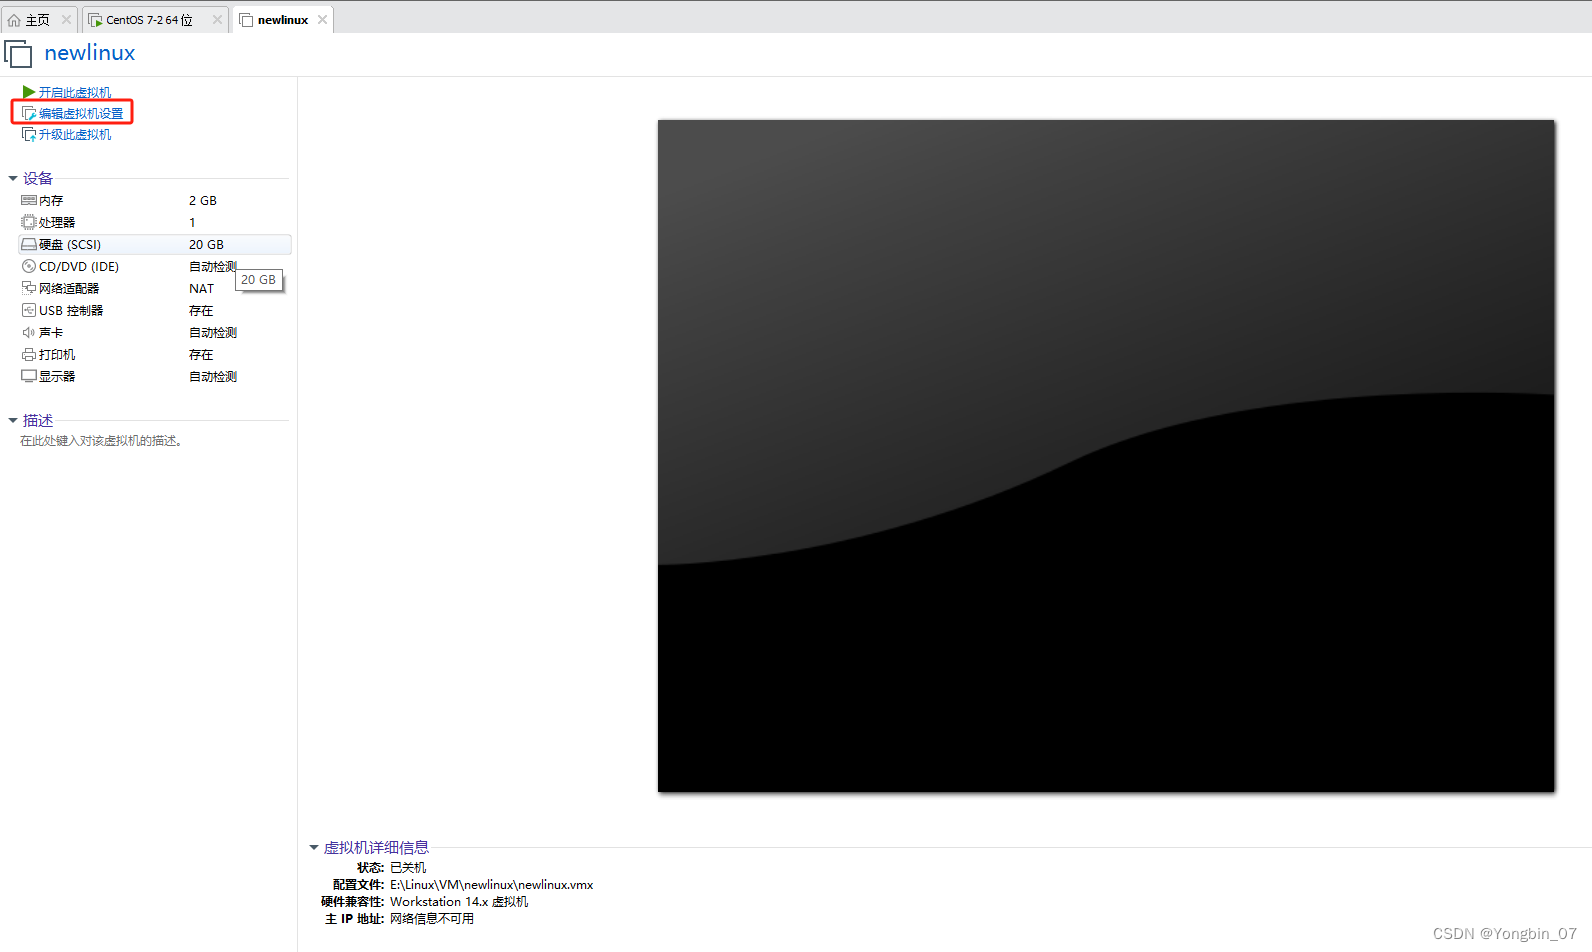Select the 硬盘 (SCSI) row label
The image size is (1592, 952).
click(70, 245)
